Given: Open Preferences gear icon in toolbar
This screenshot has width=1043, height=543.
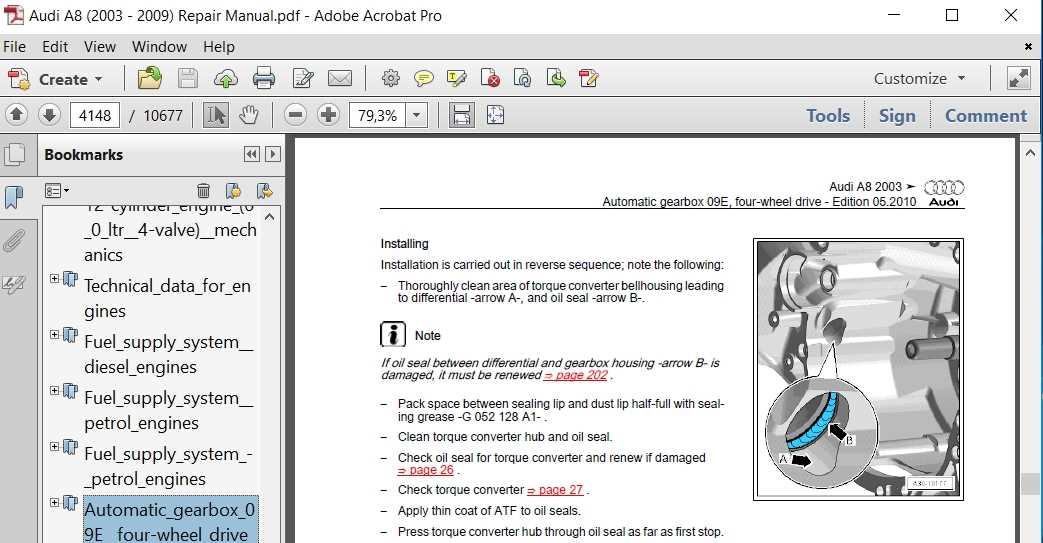Looking at the screenshot, I should pyautogui.click(x=390, y=79).
